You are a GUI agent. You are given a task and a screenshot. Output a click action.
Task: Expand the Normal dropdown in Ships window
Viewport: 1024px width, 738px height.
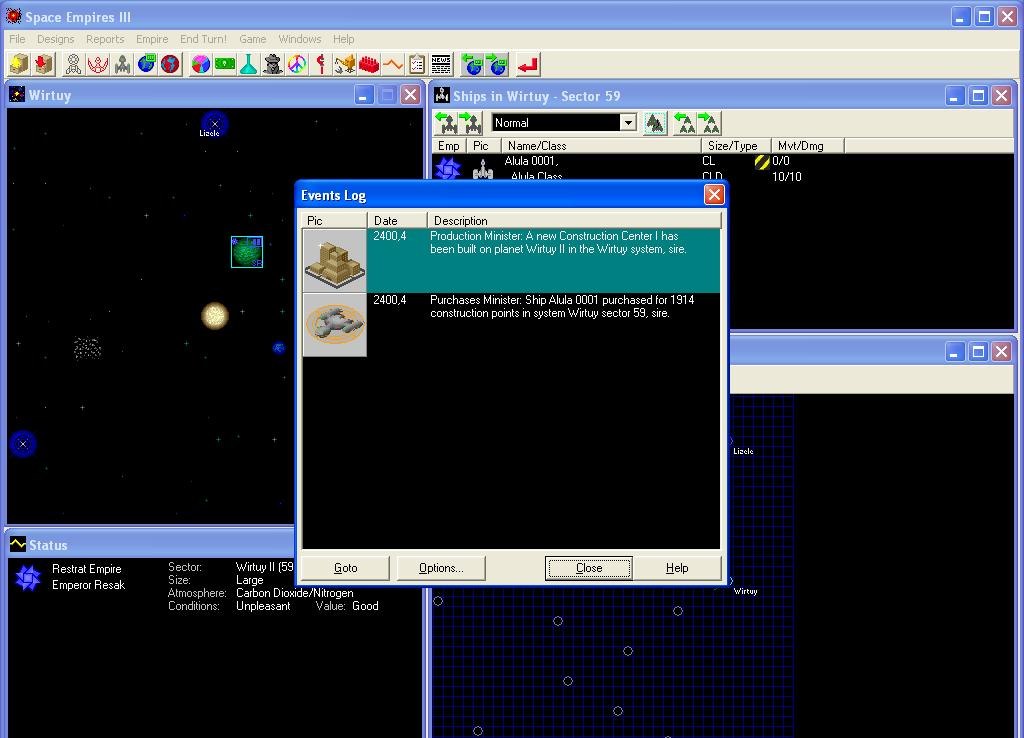[628, 123]
